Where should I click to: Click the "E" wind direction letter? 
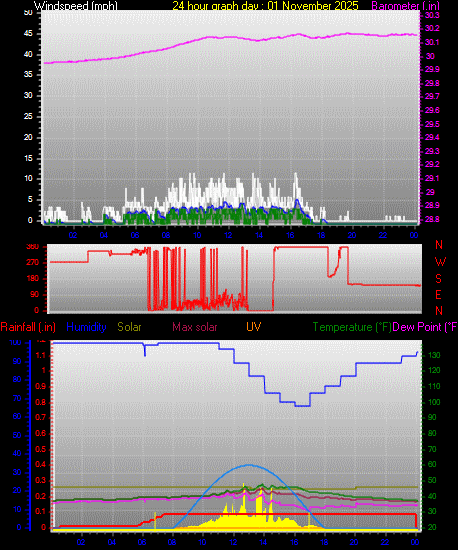click(438, 295)
